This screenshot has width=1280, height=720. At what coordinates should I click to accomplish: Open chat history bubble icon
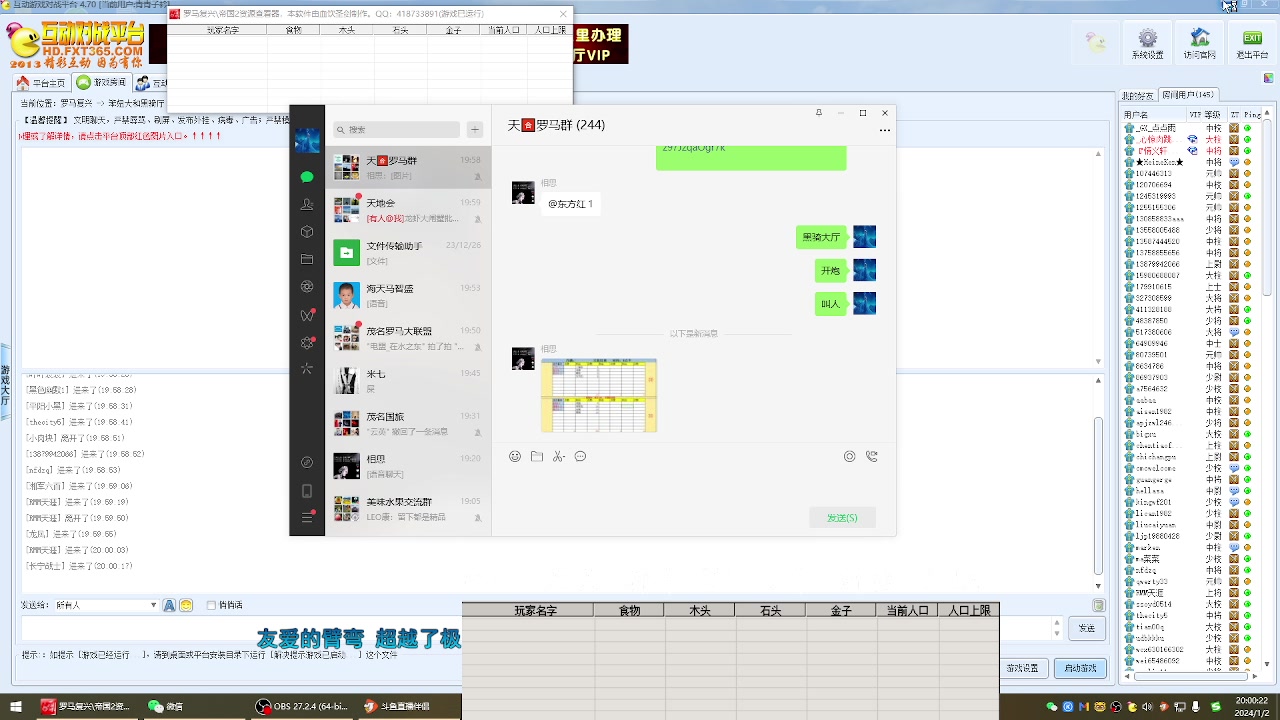point(580,456)
